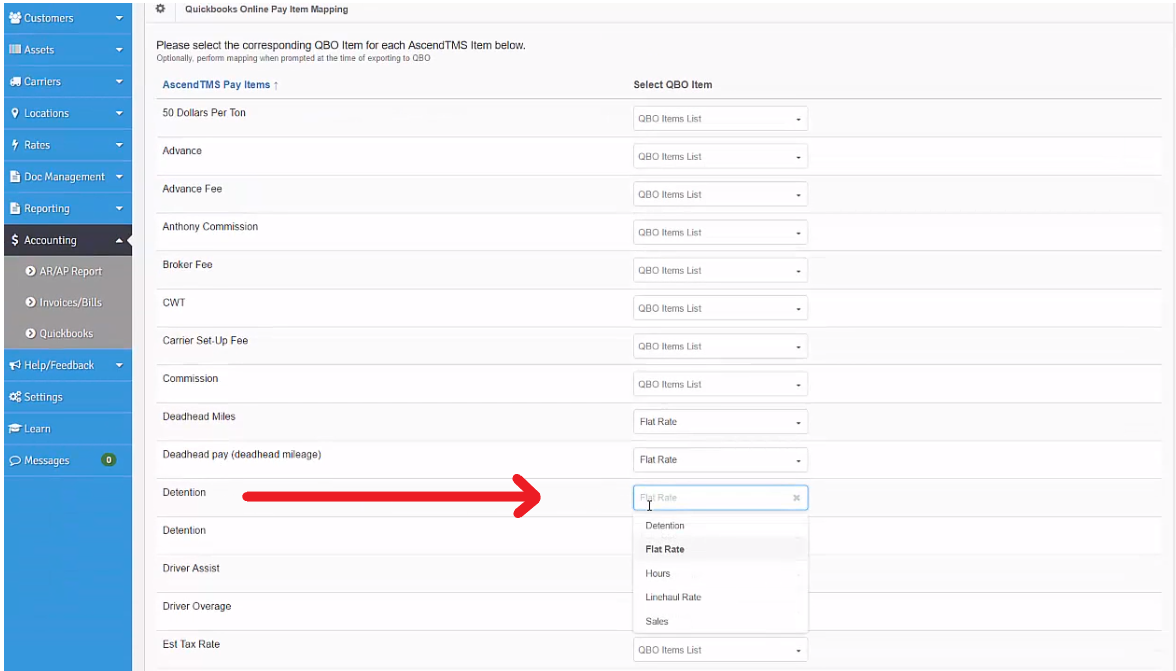The image size is (1176, 671).
Task: Expand the Locations menu arrow
Action: (x=119, y=113)
